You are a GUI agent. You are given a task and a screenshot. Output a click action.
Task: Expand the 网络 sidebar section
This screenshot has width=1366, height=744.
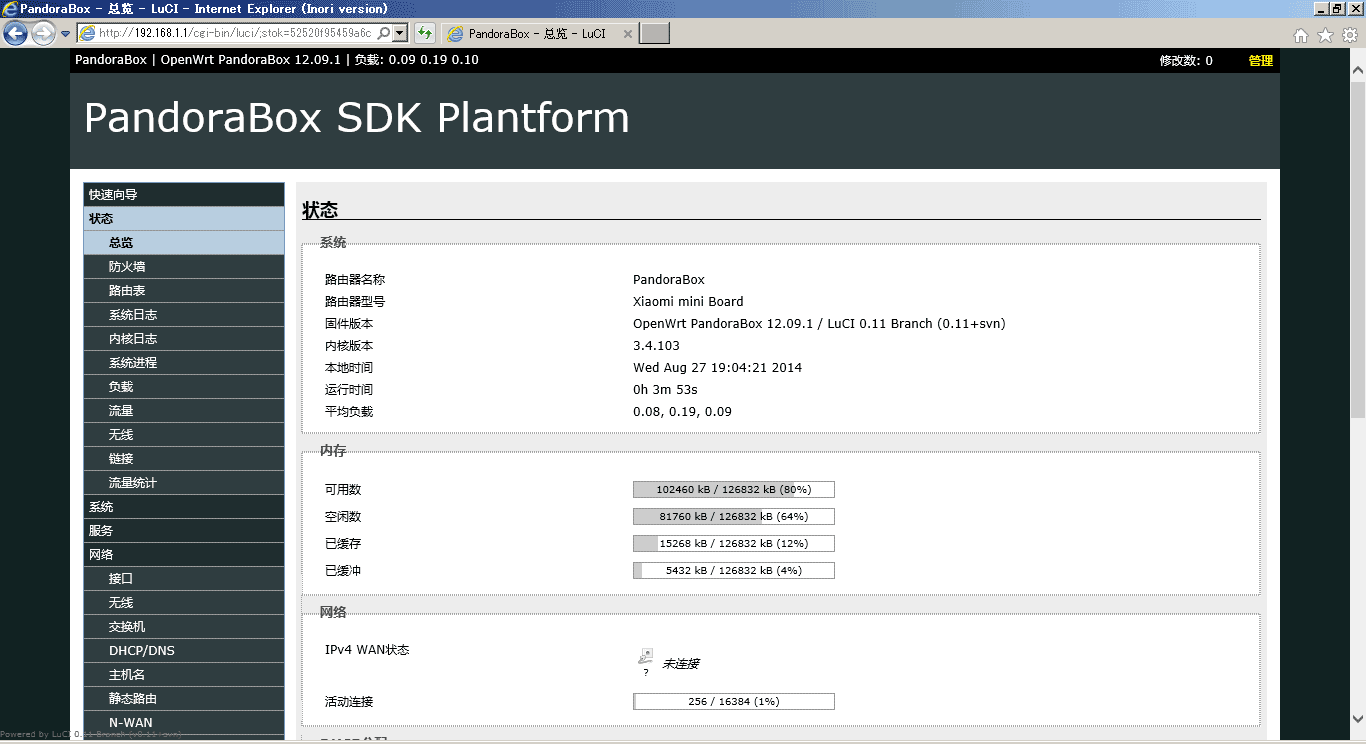[184, 554]
